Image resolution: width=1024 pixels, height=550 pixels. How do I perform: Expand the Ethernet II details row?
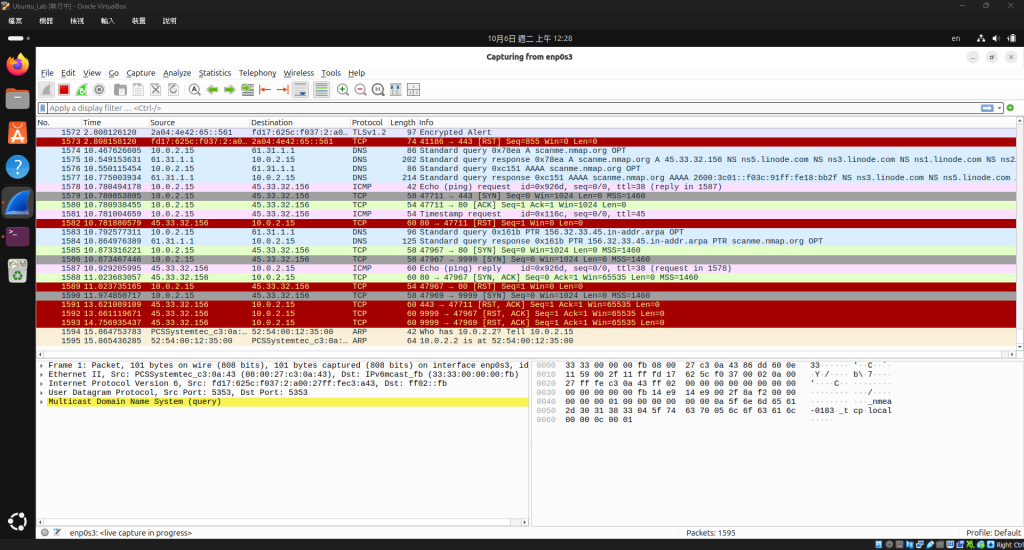tap(42, 374)
